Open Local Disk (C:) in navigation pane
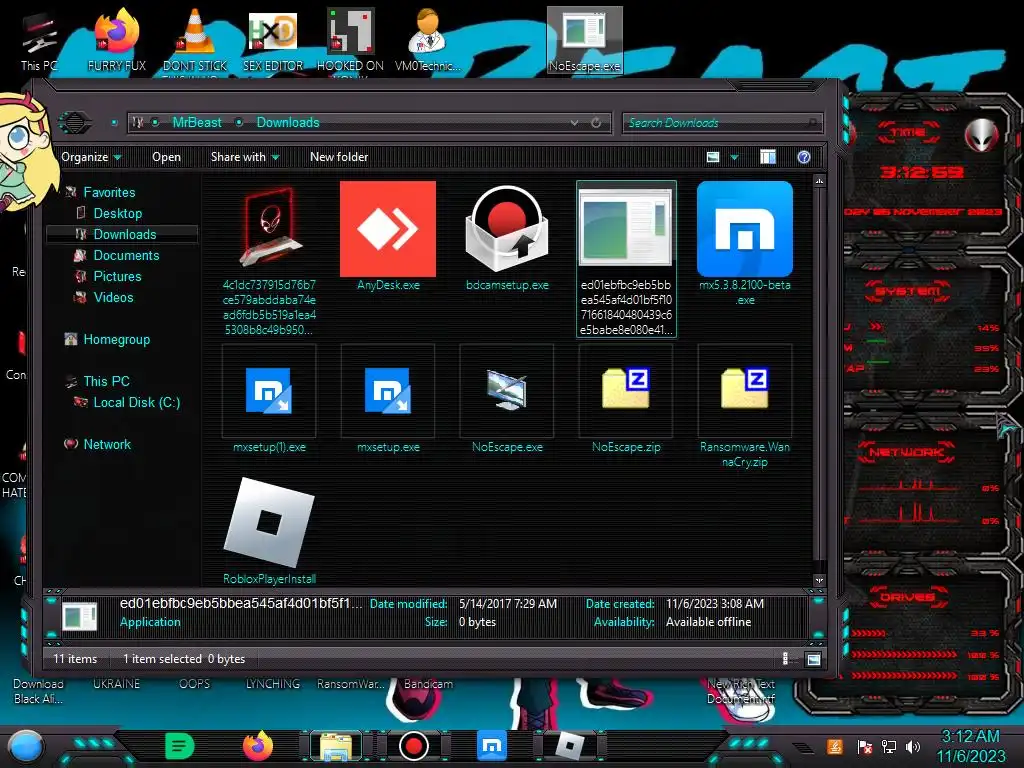Viewport: 1024px width, 768px height. click(136, 402)
